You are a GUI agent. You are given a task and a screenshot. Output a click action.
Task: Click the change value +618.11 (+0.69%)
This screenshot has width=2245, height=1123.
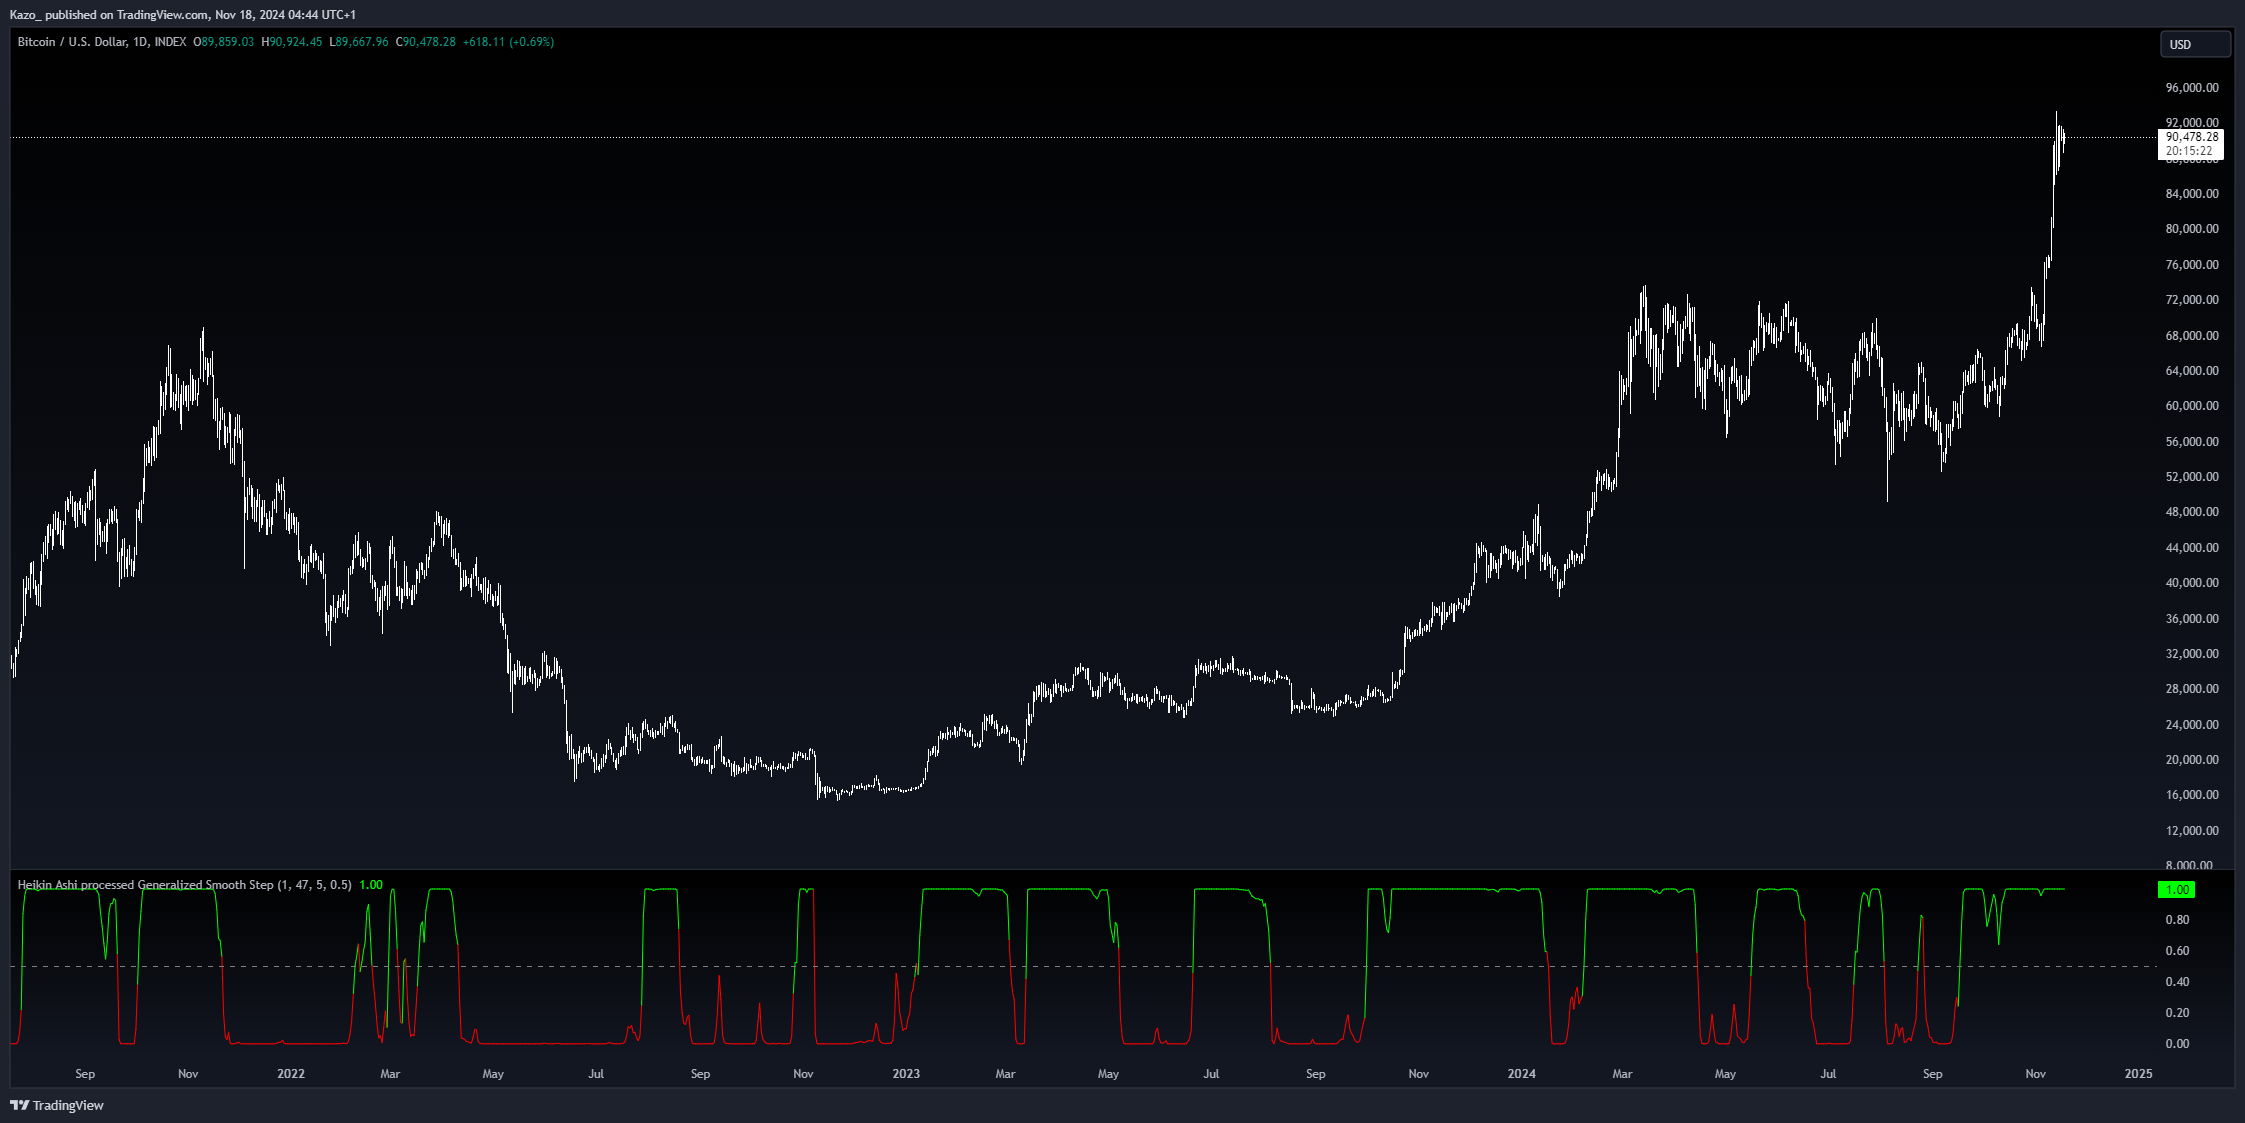(x=508, y=42)
